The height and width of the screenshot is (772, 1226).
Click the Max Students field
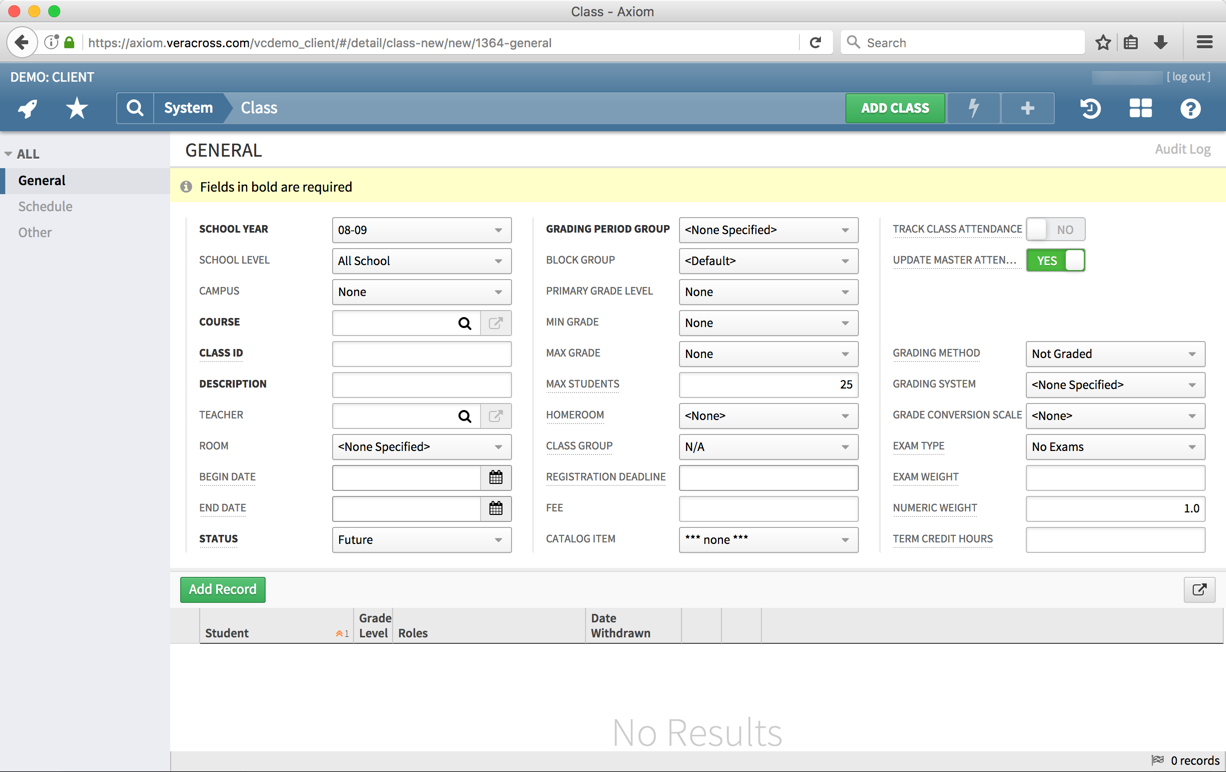[x=768, y=385]
